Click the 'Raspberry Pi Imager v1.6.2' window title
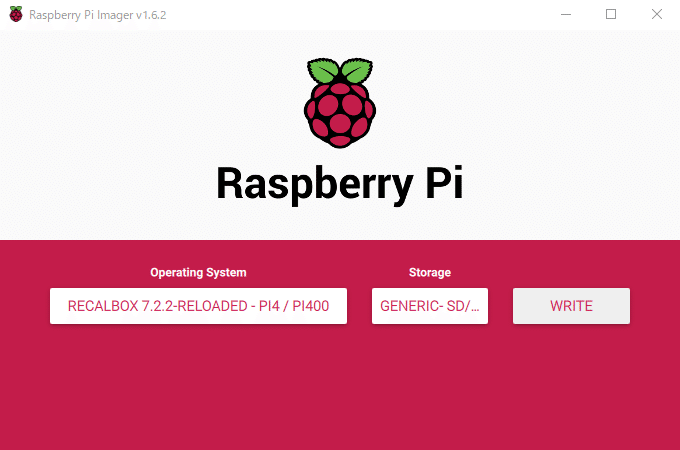The image size is (680, 450). [98, 15]
